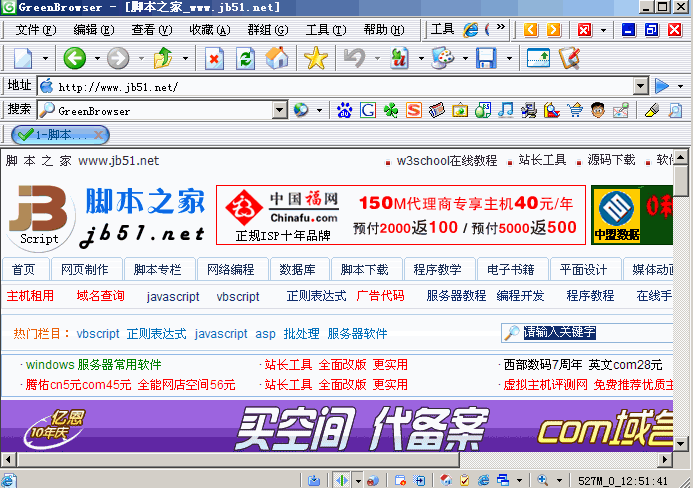The image size is (693, 488).
Task: Open dropdown beside the paint palette icon
Action: pyautogui.click(x=465, y=58)
